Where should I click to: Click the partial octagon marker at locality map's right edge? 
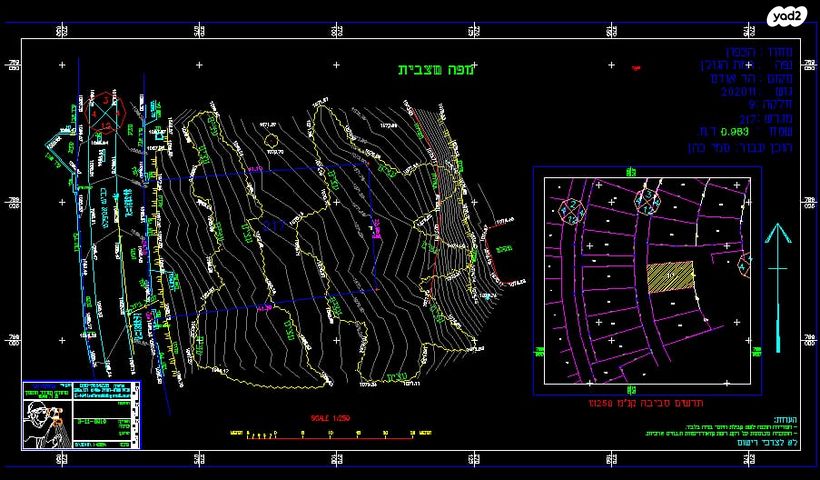point(745,265)
